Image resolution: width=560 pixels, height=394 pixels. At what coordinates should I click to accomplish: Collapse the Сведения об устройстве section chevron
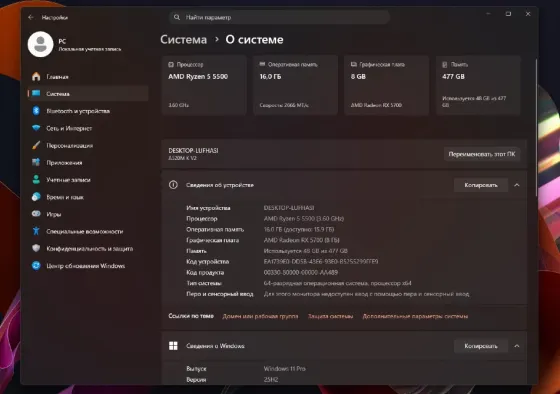517,185
